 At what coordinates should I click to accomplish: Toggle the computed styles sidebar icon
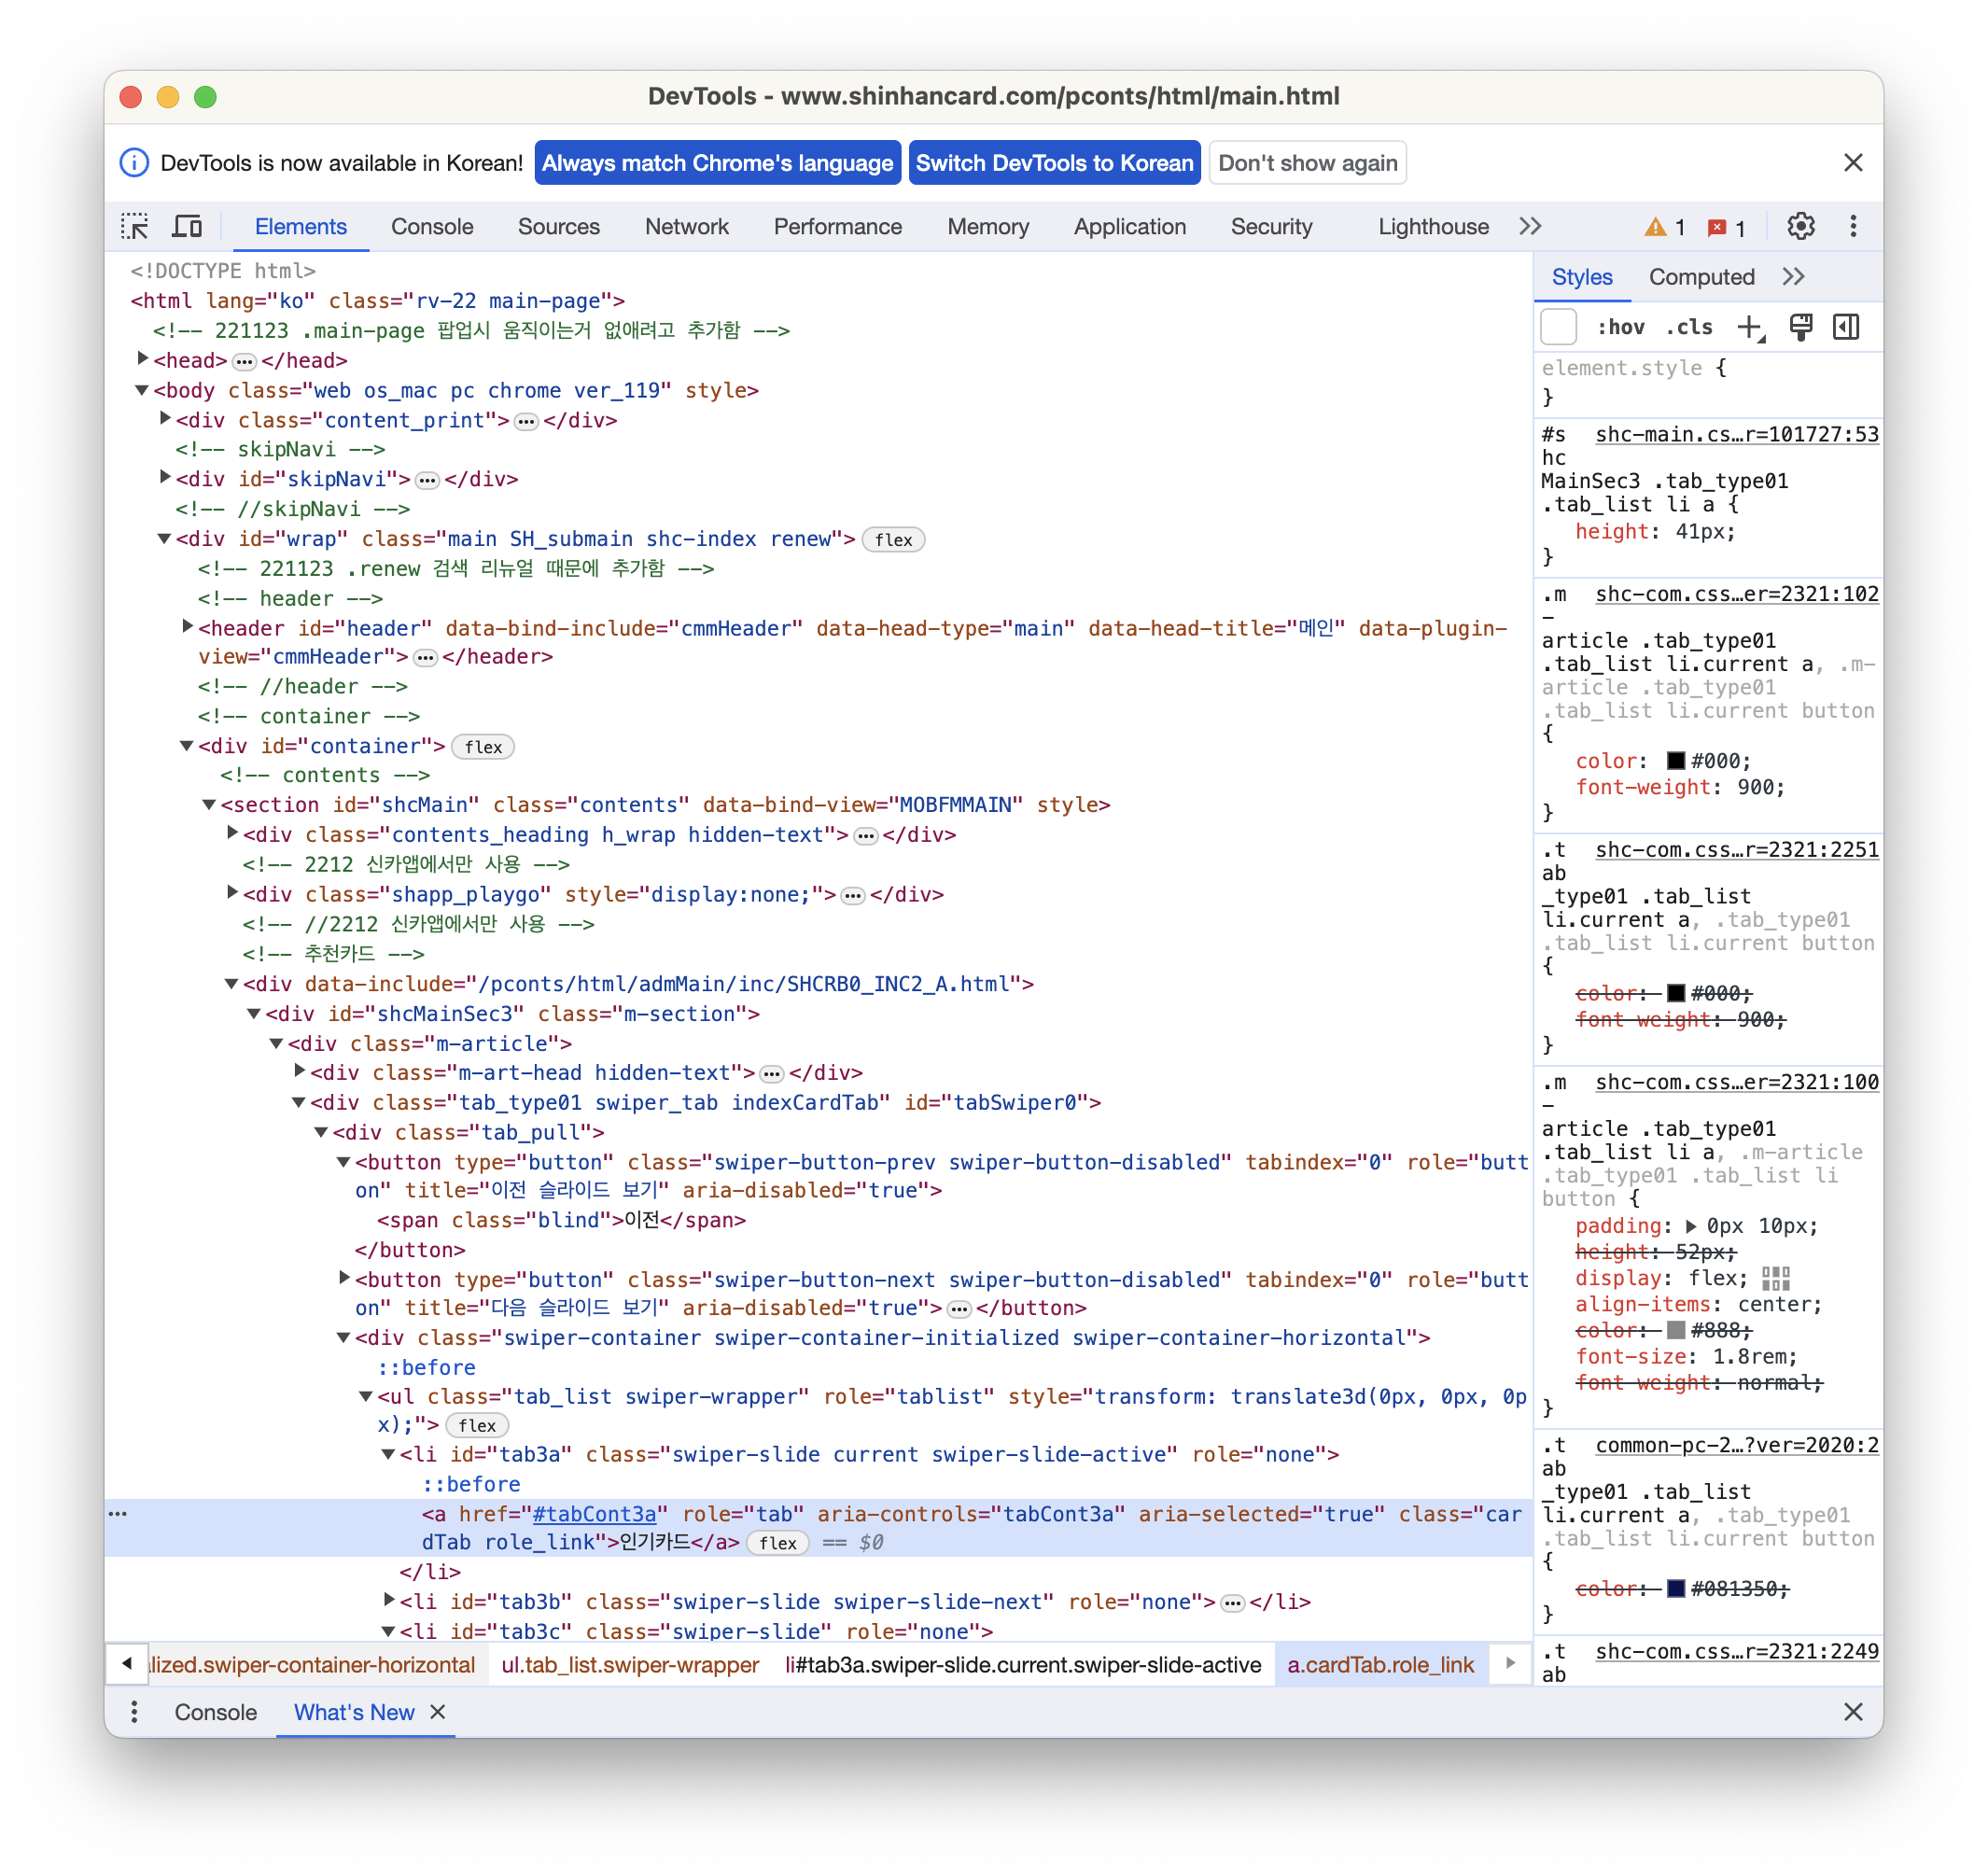(1846, 327)
